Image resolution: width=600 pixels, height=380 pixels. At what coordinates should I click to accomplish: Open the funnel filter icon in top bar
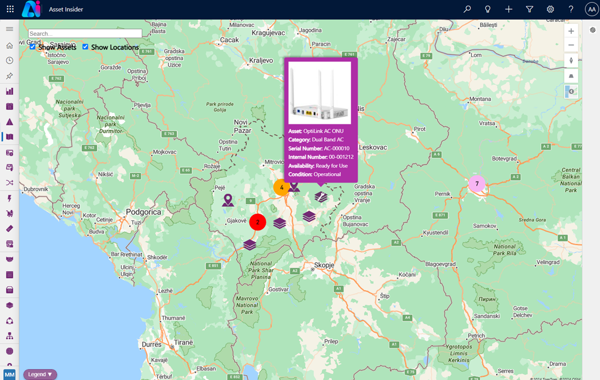pyautogui.click(x=529, y=9)
